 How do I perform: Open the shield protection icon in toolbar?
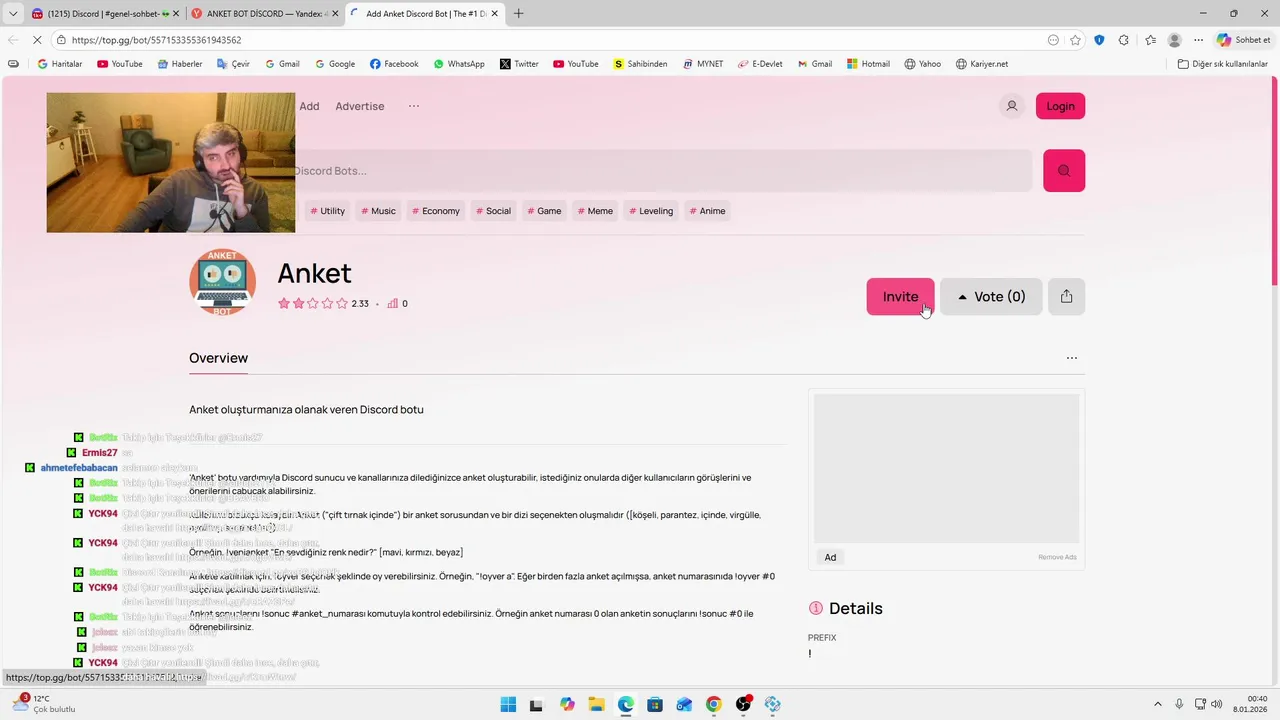coord(1099,40)
